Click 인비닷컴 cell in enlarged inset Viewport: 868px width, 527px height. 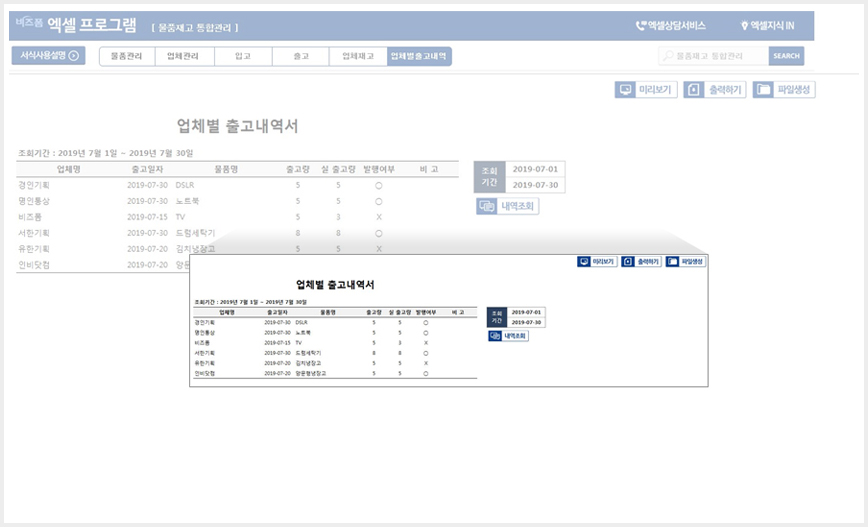coord(204,374)
